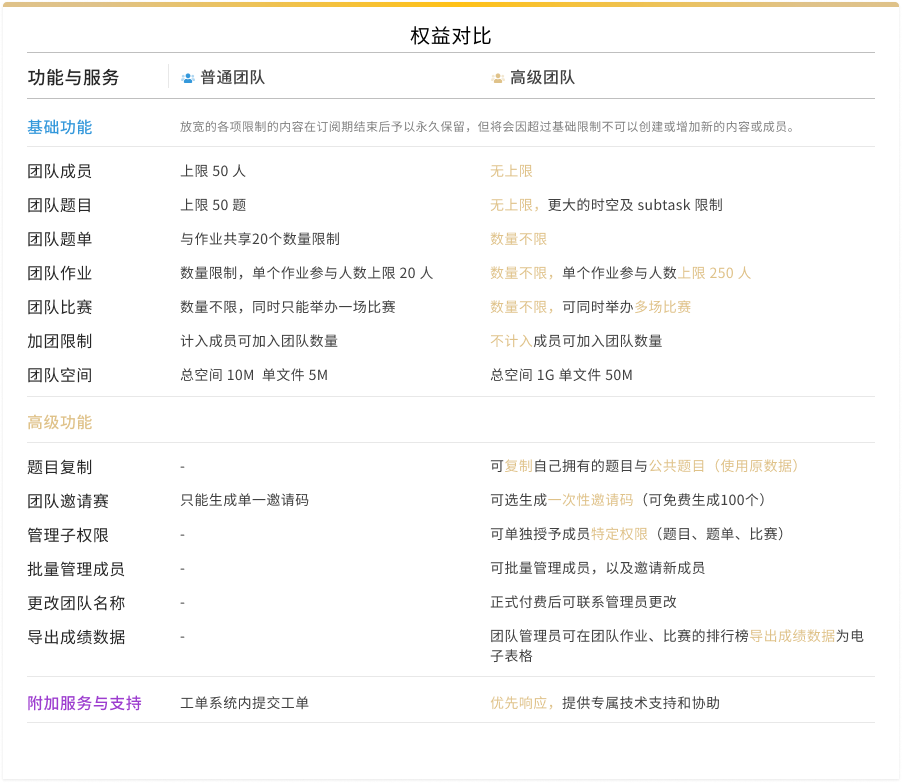Click the blue 基础功能 section heading
This screenshot has height=783, width=902.
click(x=60, y=127)
